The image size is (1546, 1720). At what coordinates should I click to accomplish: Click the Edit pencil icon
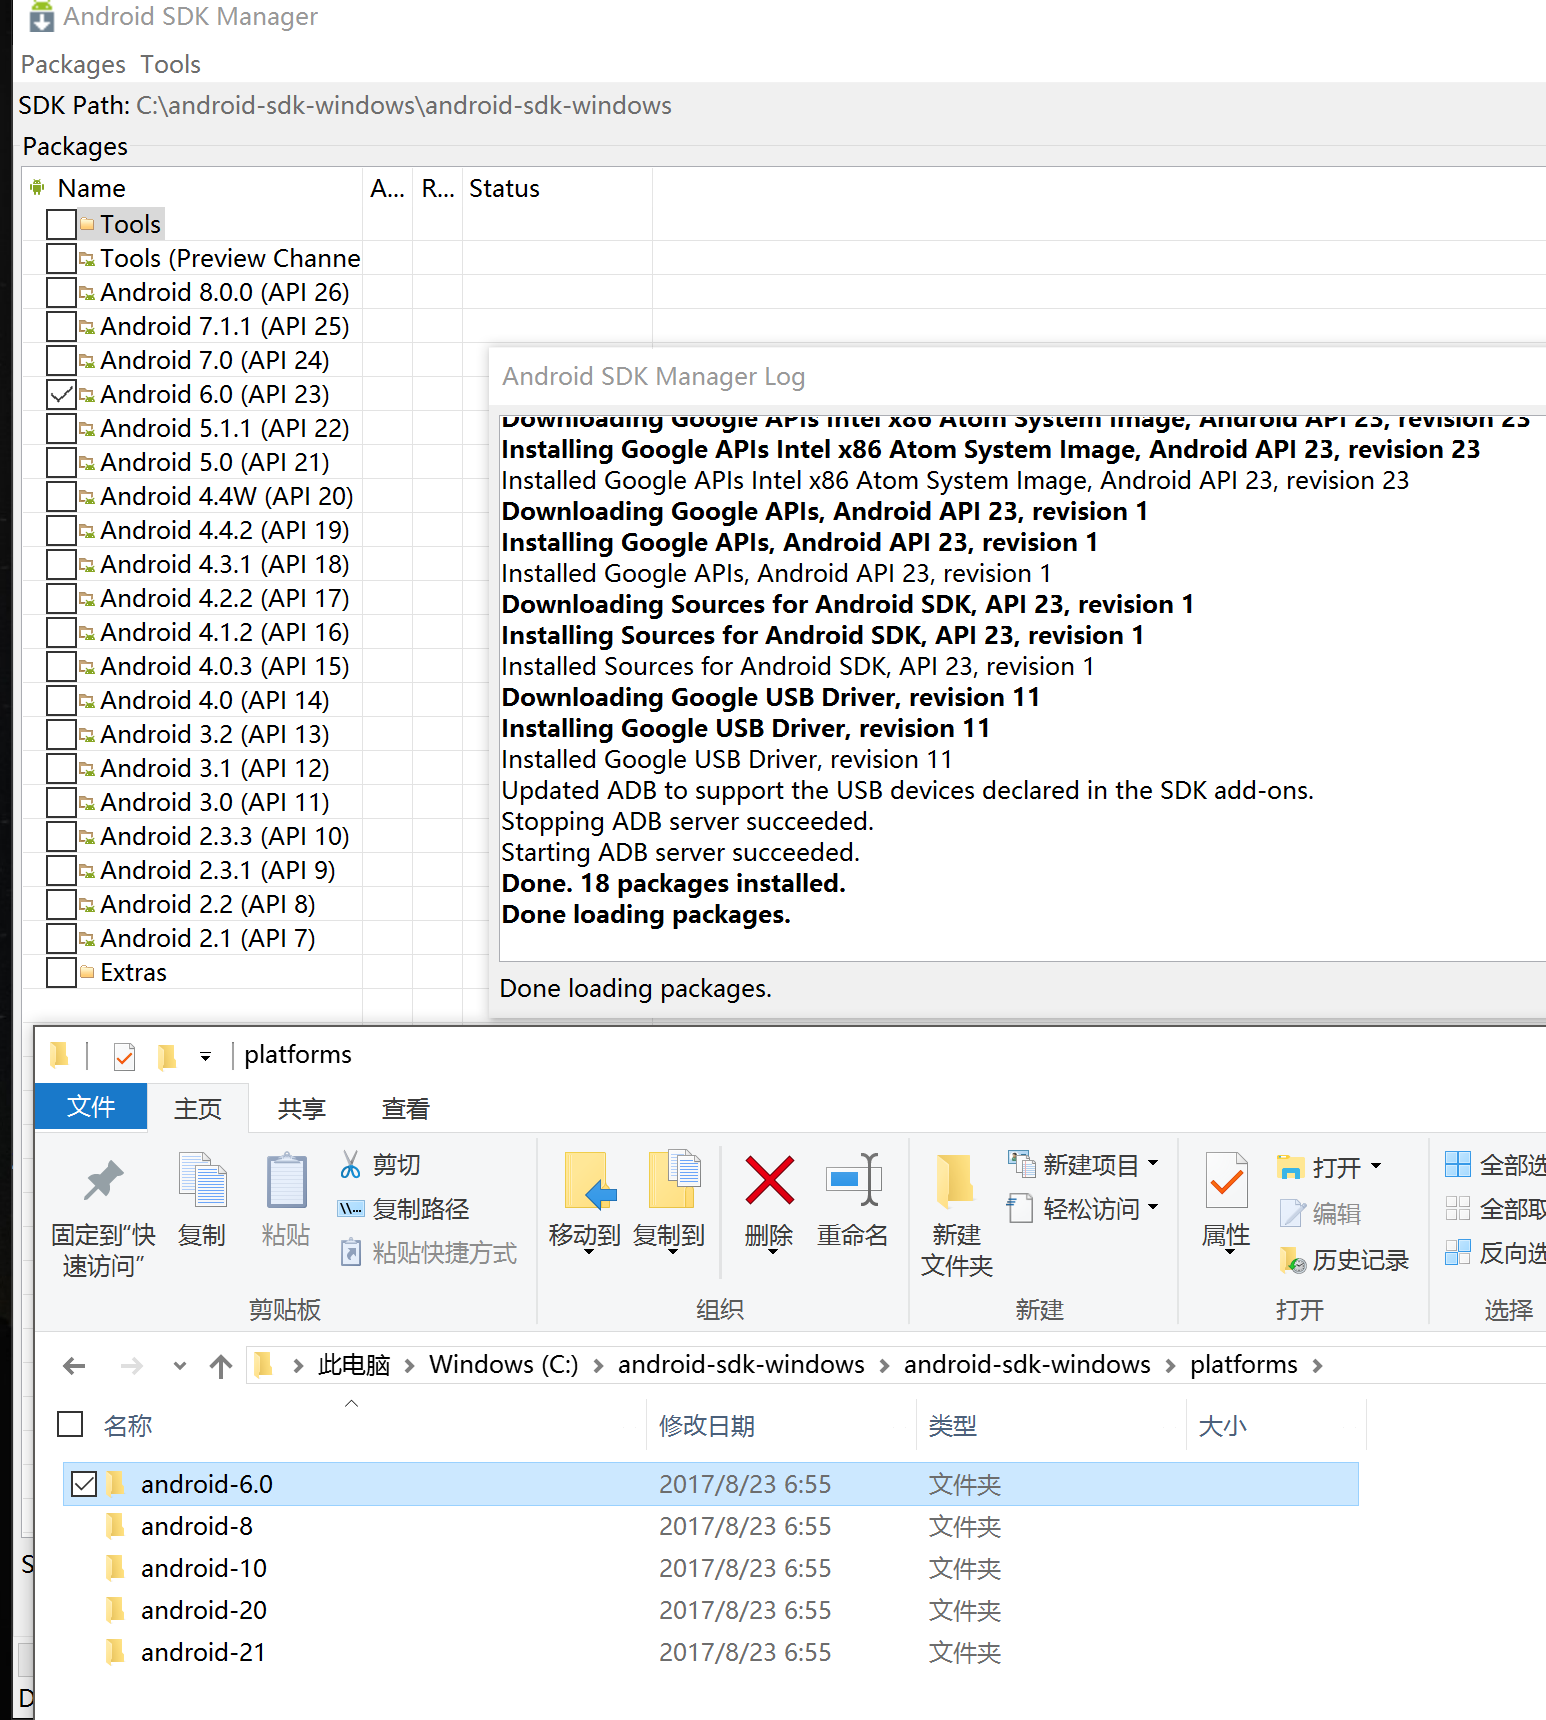pyautogui.click(x=1292, y=1213)
